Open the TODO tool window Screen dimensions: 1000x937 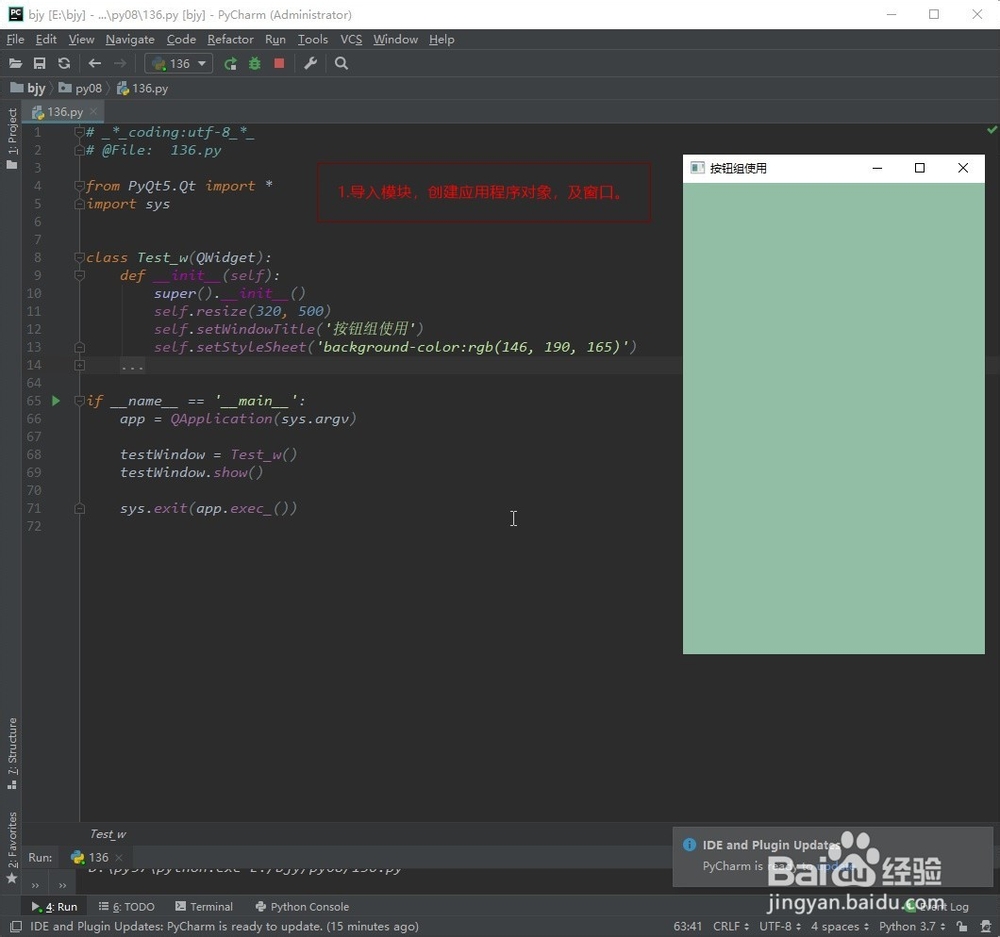tap(126, 906)
